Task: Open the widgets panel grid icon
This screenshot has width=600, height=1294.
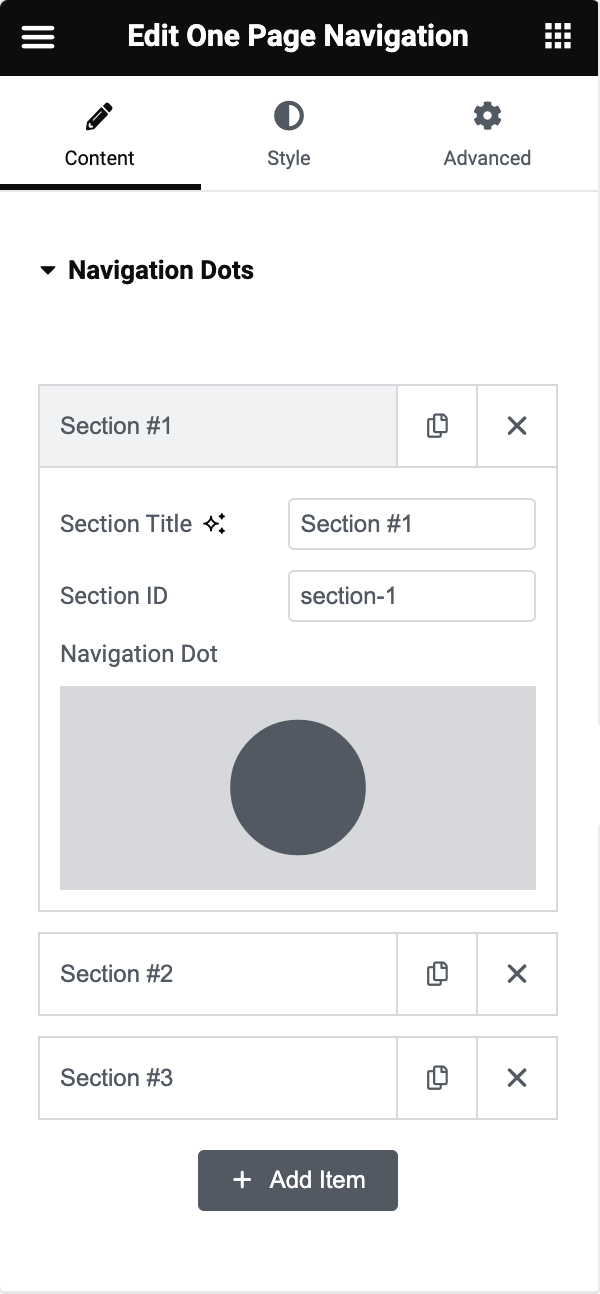Action: tap(557, 36)
